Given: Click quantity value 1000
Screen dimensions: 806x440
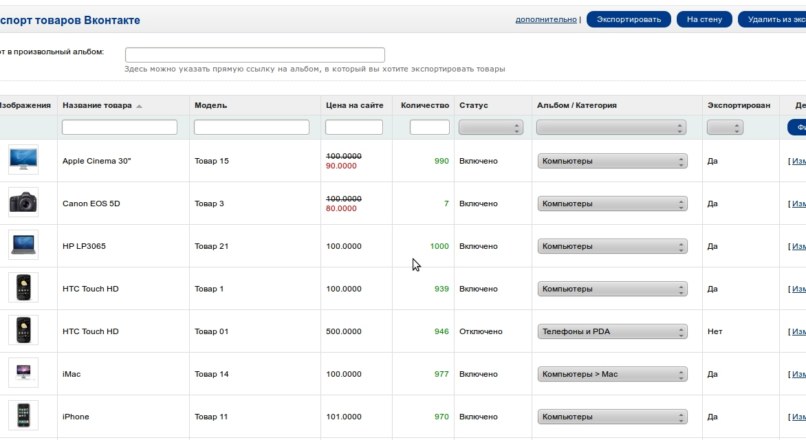Looking at the screenshot, I should (x=439, y=246).
